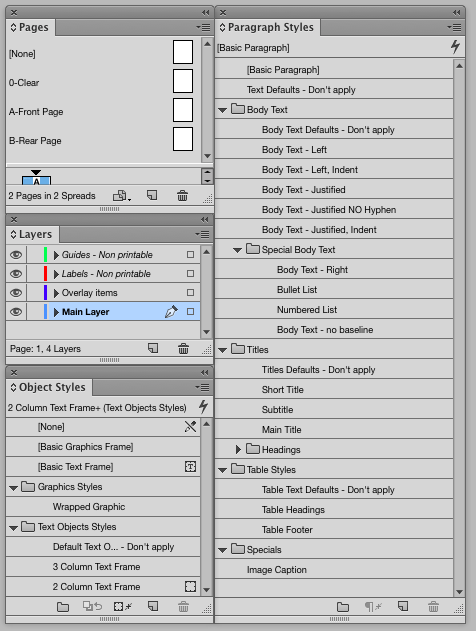Collapse the Object Styles panel with double arrows

[x=205, y=373]
